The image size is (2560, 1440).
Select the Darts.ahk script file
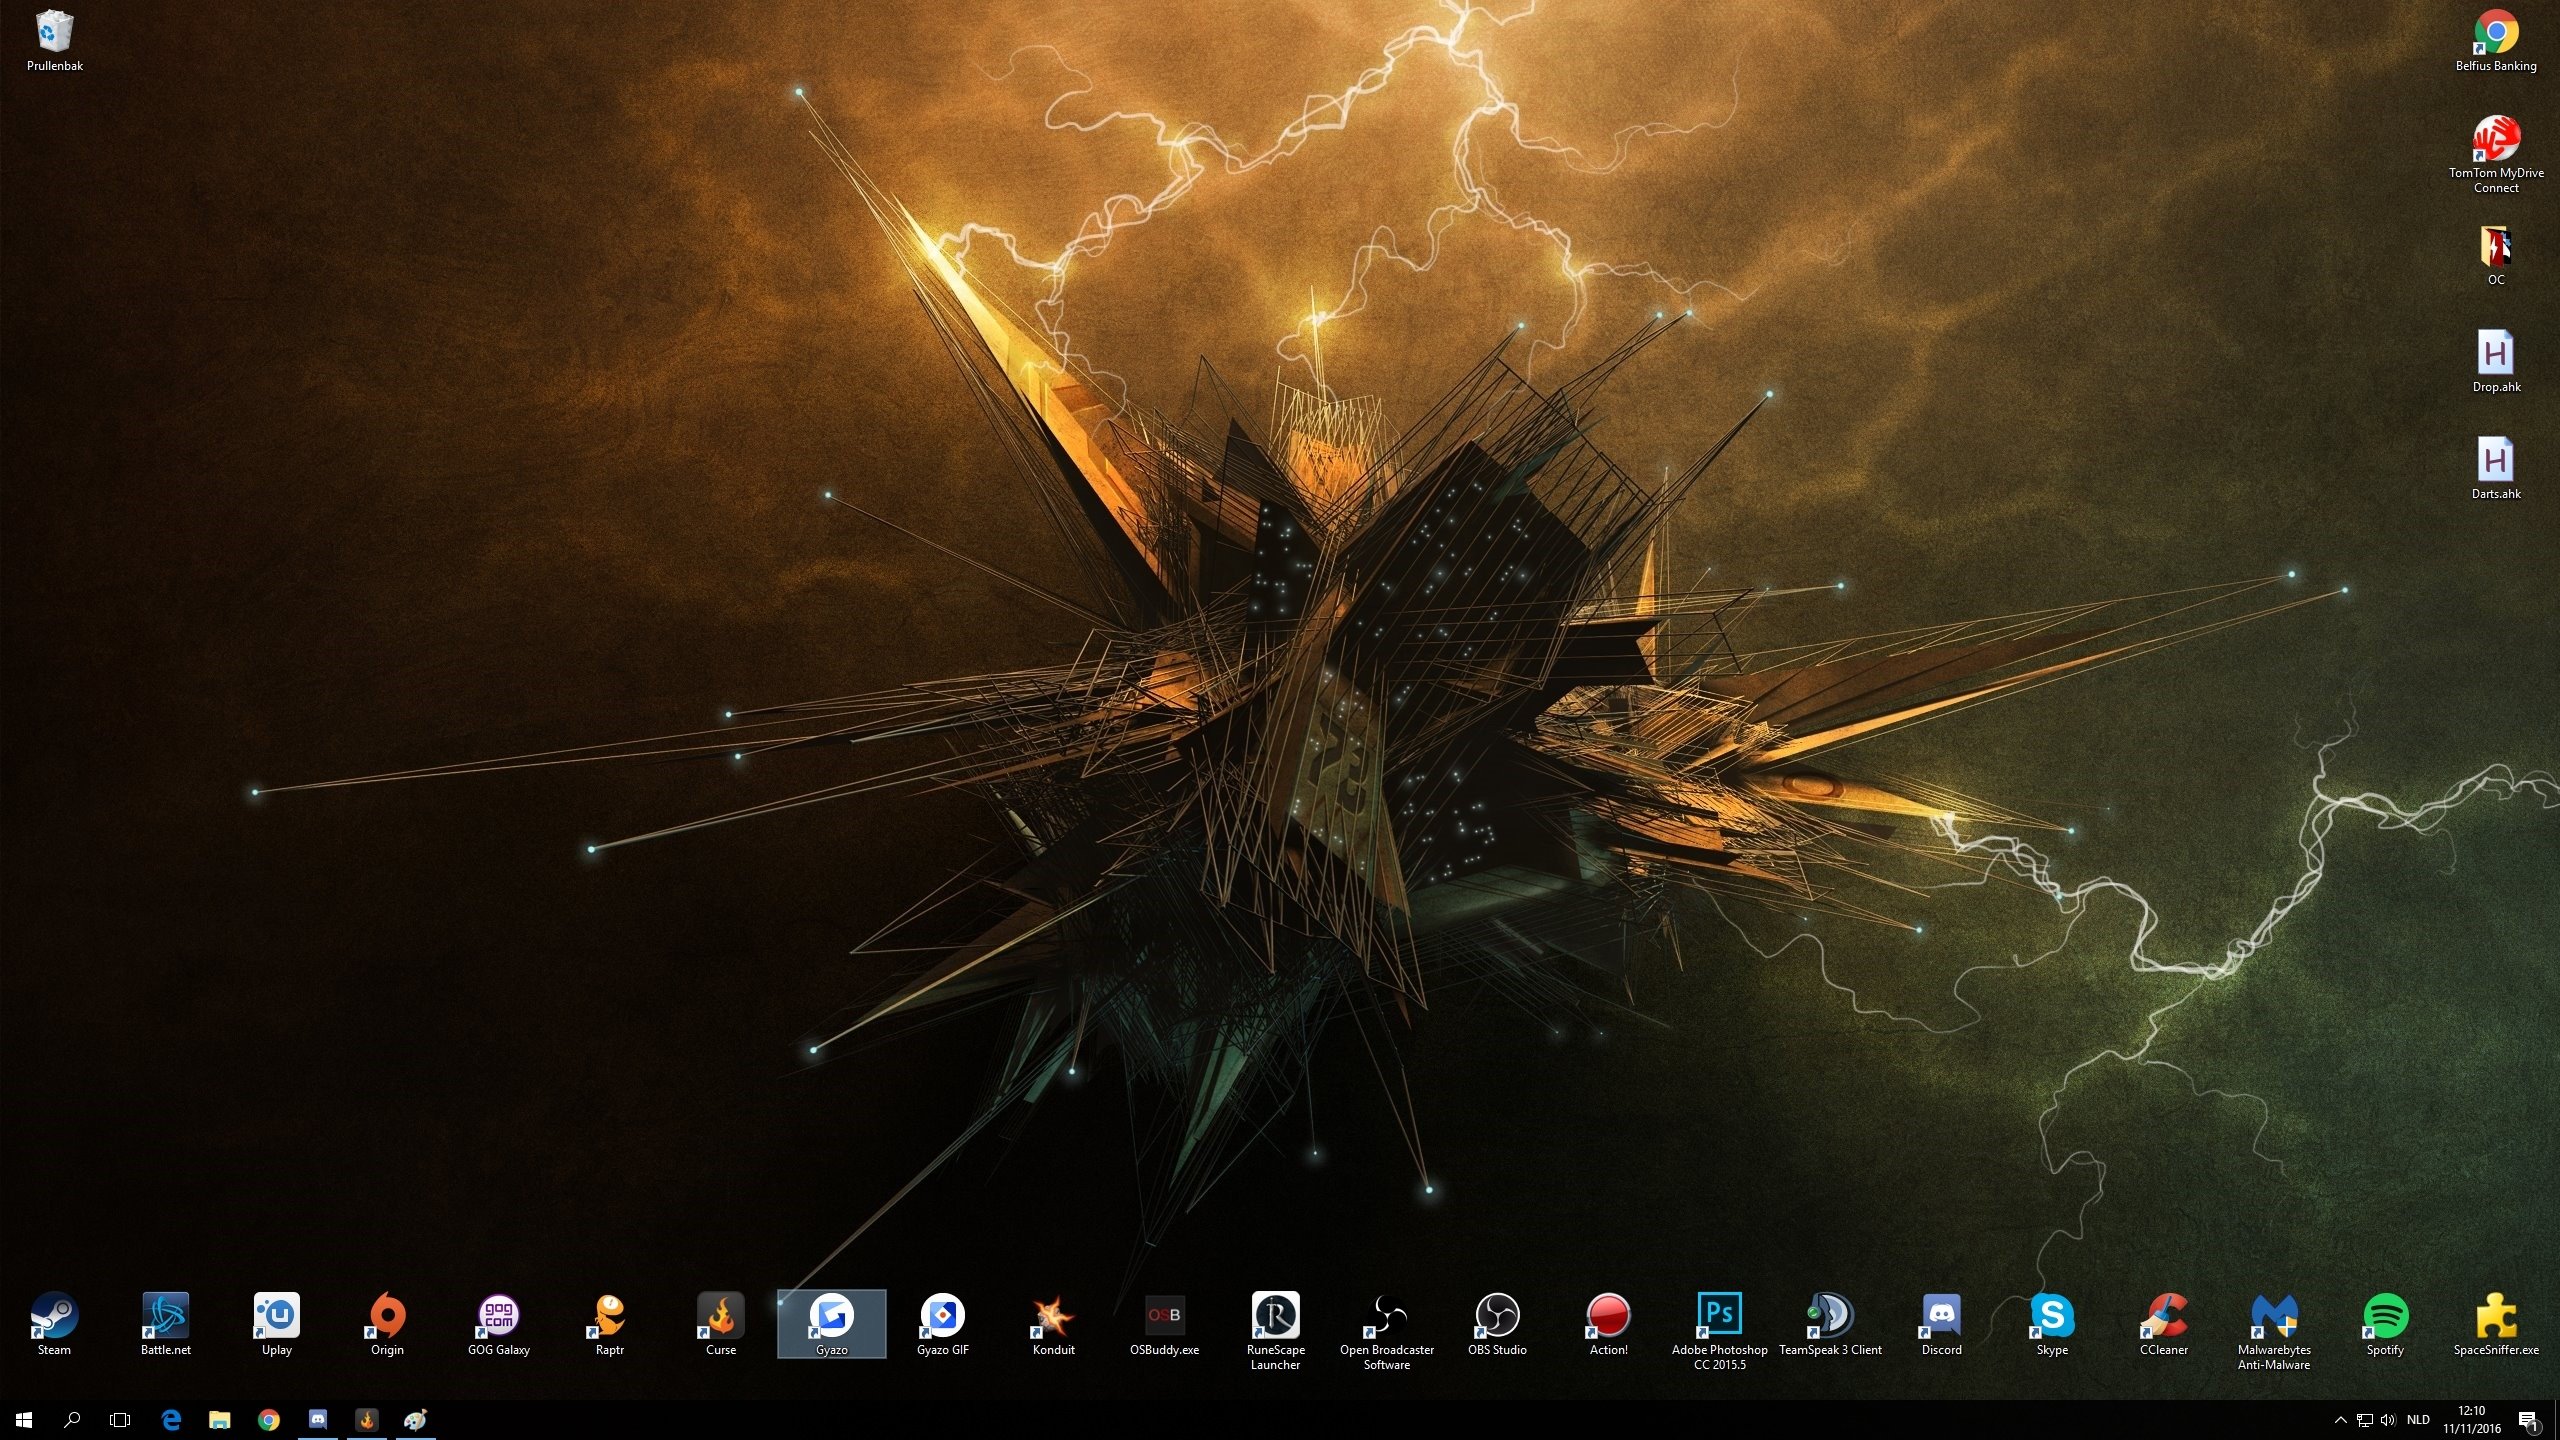point(2496,469)
